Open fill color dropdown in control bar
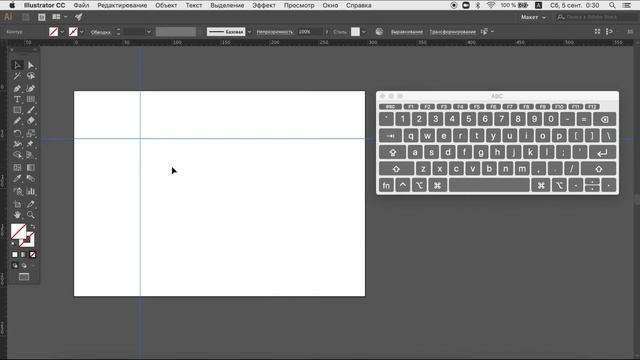Viewport: 640px width, 360px height. (x=62, y=32)
